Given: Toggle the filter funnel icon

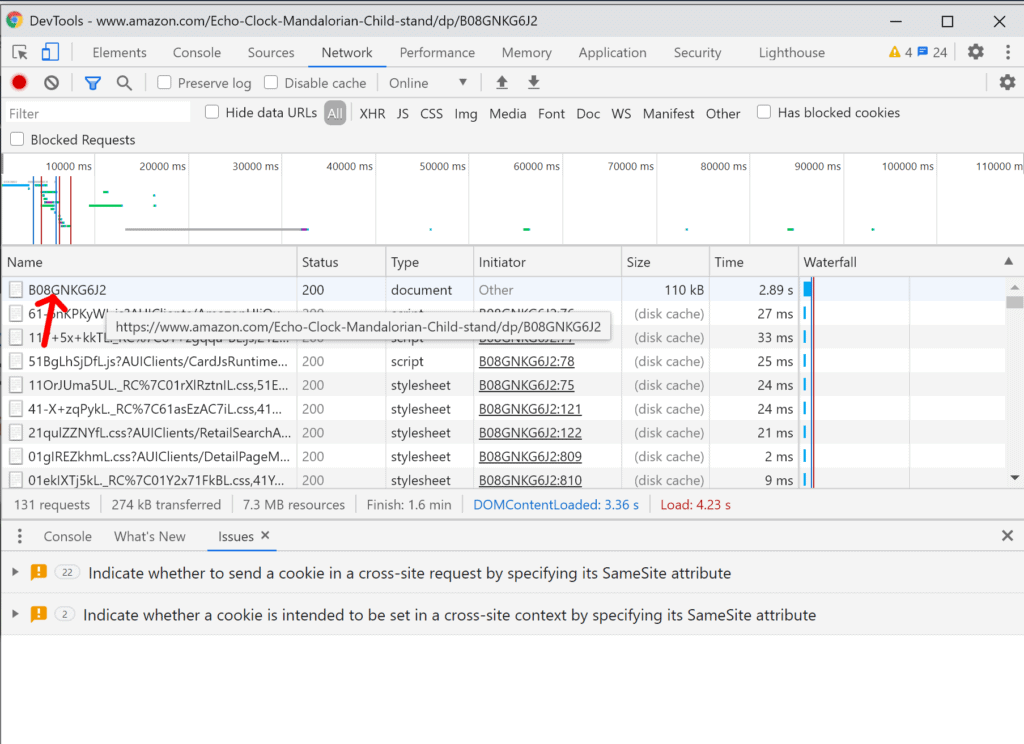Looking at the screenshot, I should tap(93, 83).
